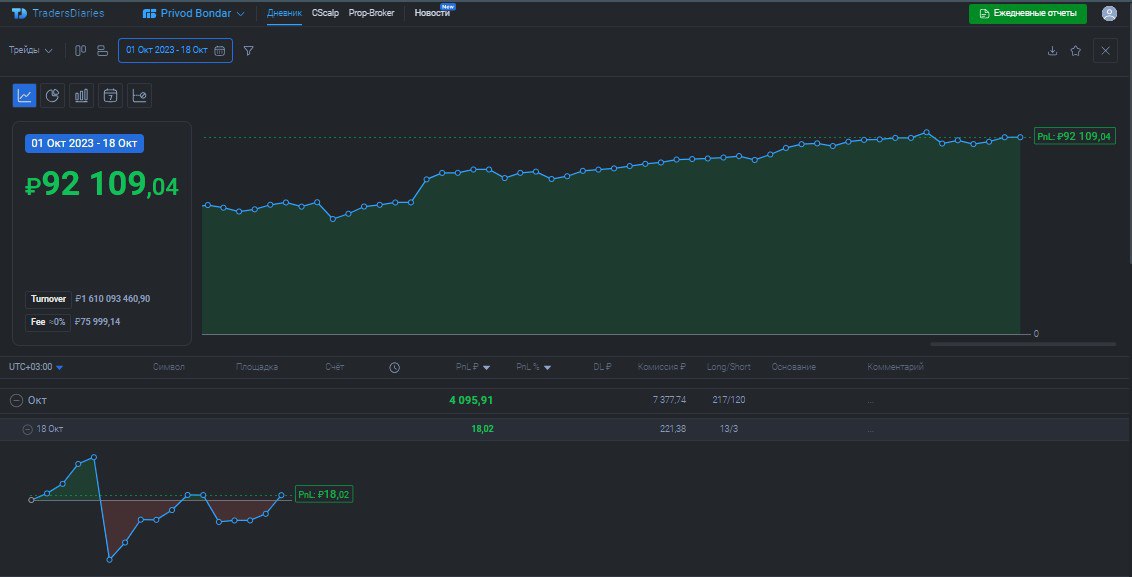The image size is (1132, 577).
Task: Open the pie chart view
Action: point(53,95)
